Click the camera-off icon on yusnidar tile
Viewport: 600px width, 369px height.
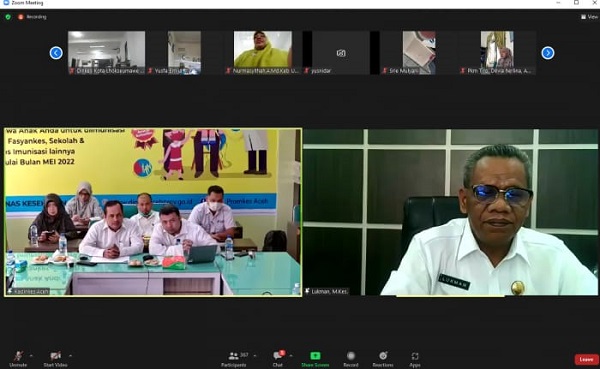click(341, 53)
